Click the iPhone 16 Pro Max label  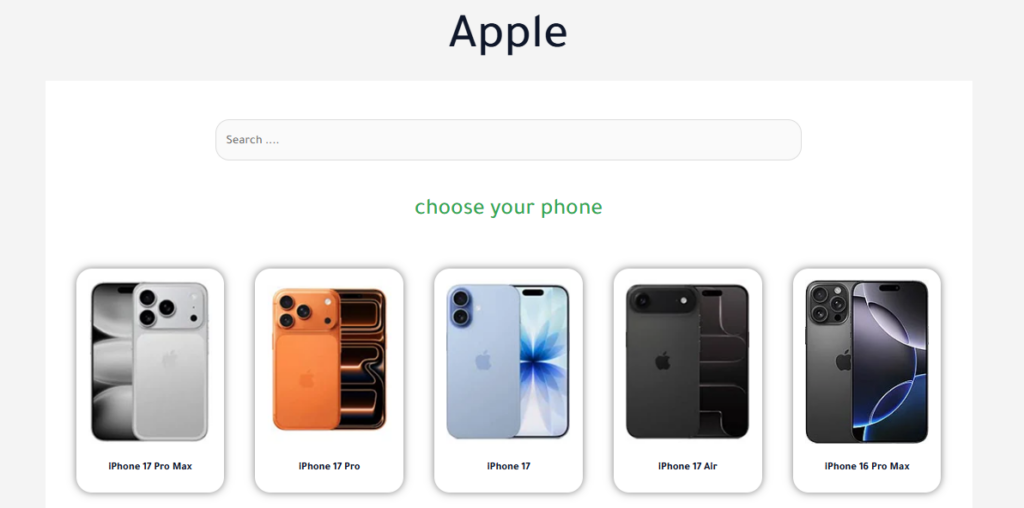click(x=867, y=466)
